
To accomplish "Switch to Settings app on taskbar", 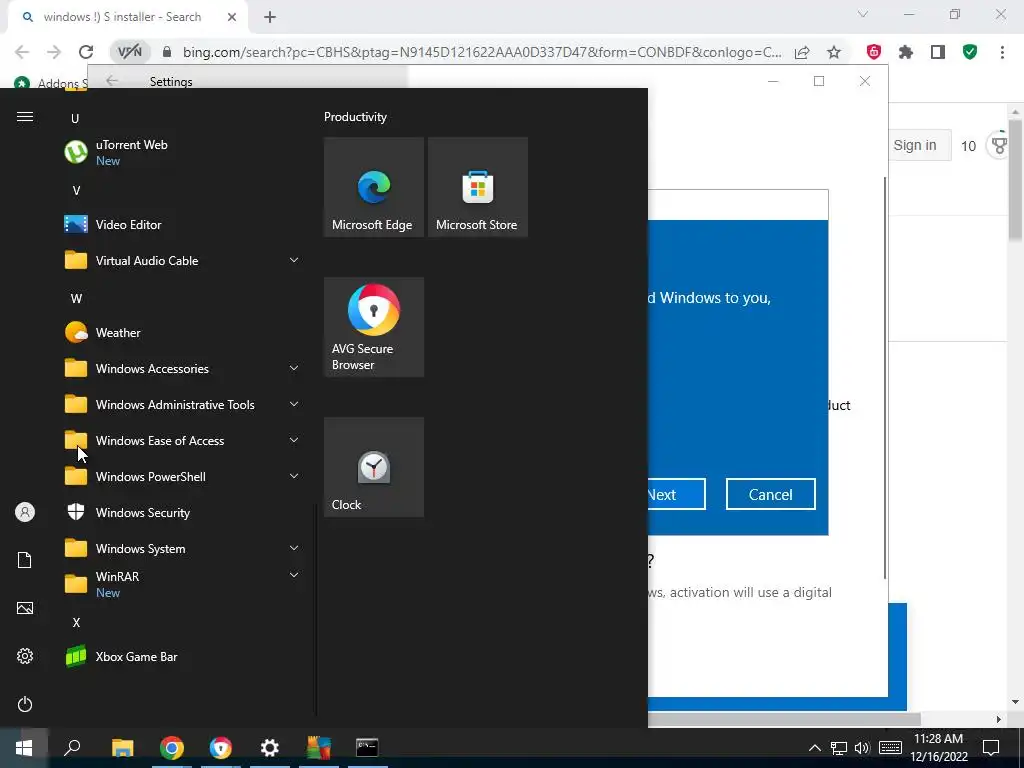I will click(x=270, y=748).
